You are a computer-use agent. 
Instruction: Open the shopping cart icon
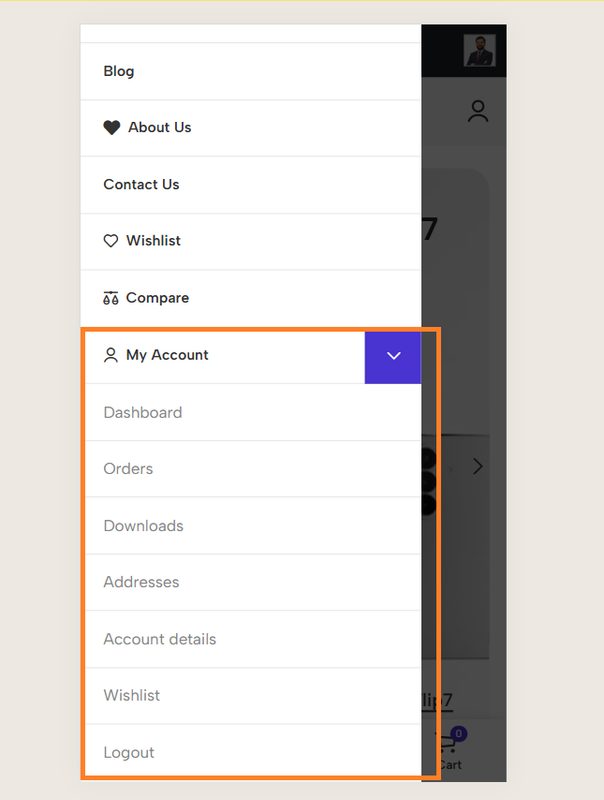pyautogui.click(x=447, y=743)
